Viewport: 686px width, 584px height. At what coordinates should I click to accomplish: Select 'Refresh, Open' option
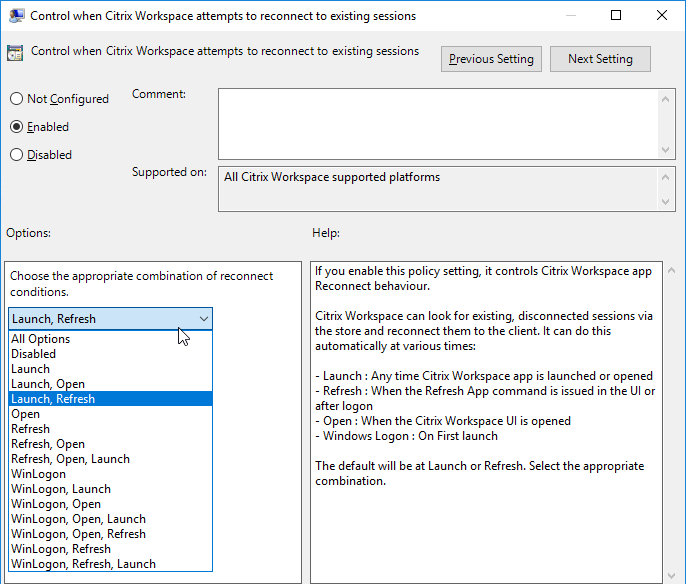tap(110, 444)
